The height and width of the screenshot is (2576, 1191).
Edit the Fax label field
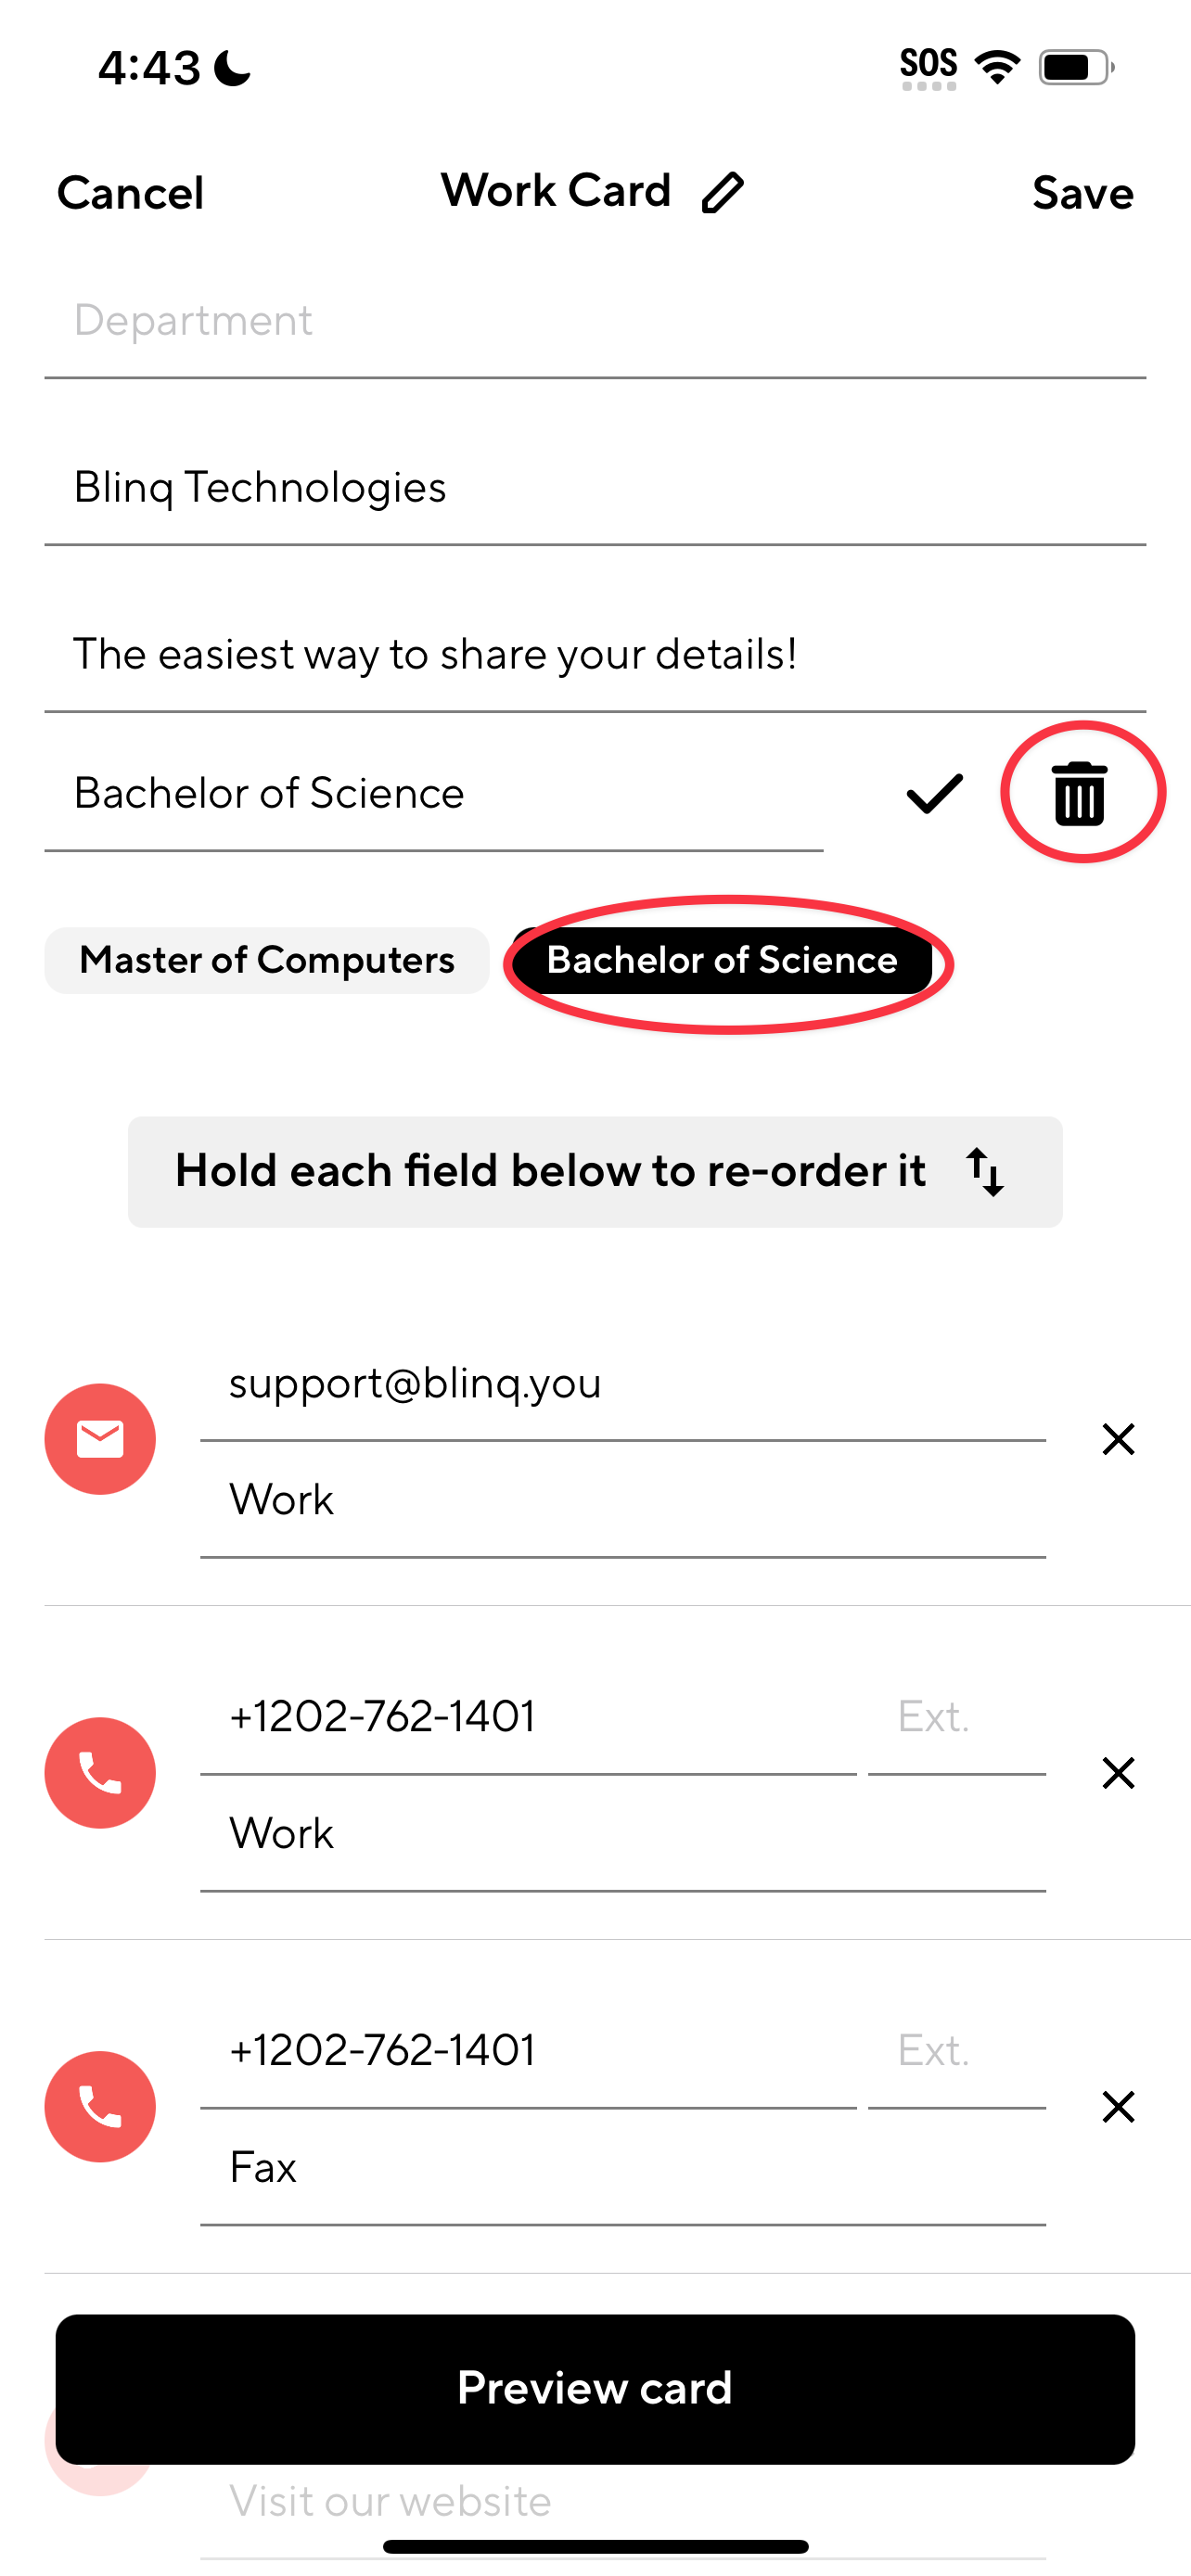click(x=623, y=2168)
